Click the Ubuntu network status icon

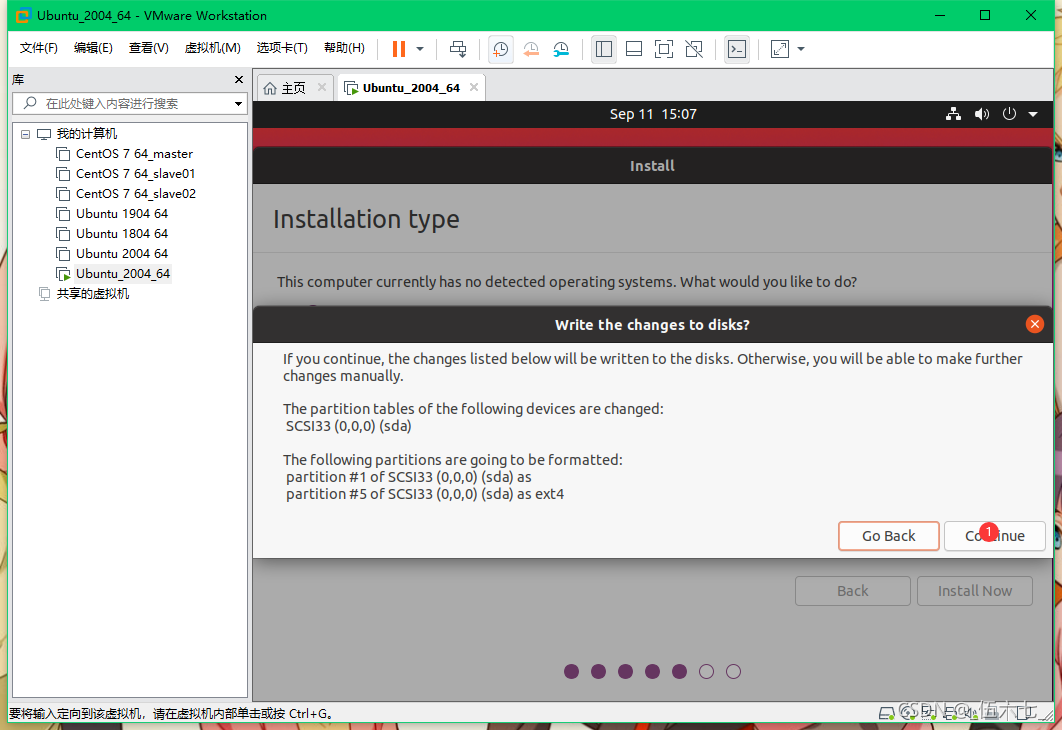[x=953, y=114]
